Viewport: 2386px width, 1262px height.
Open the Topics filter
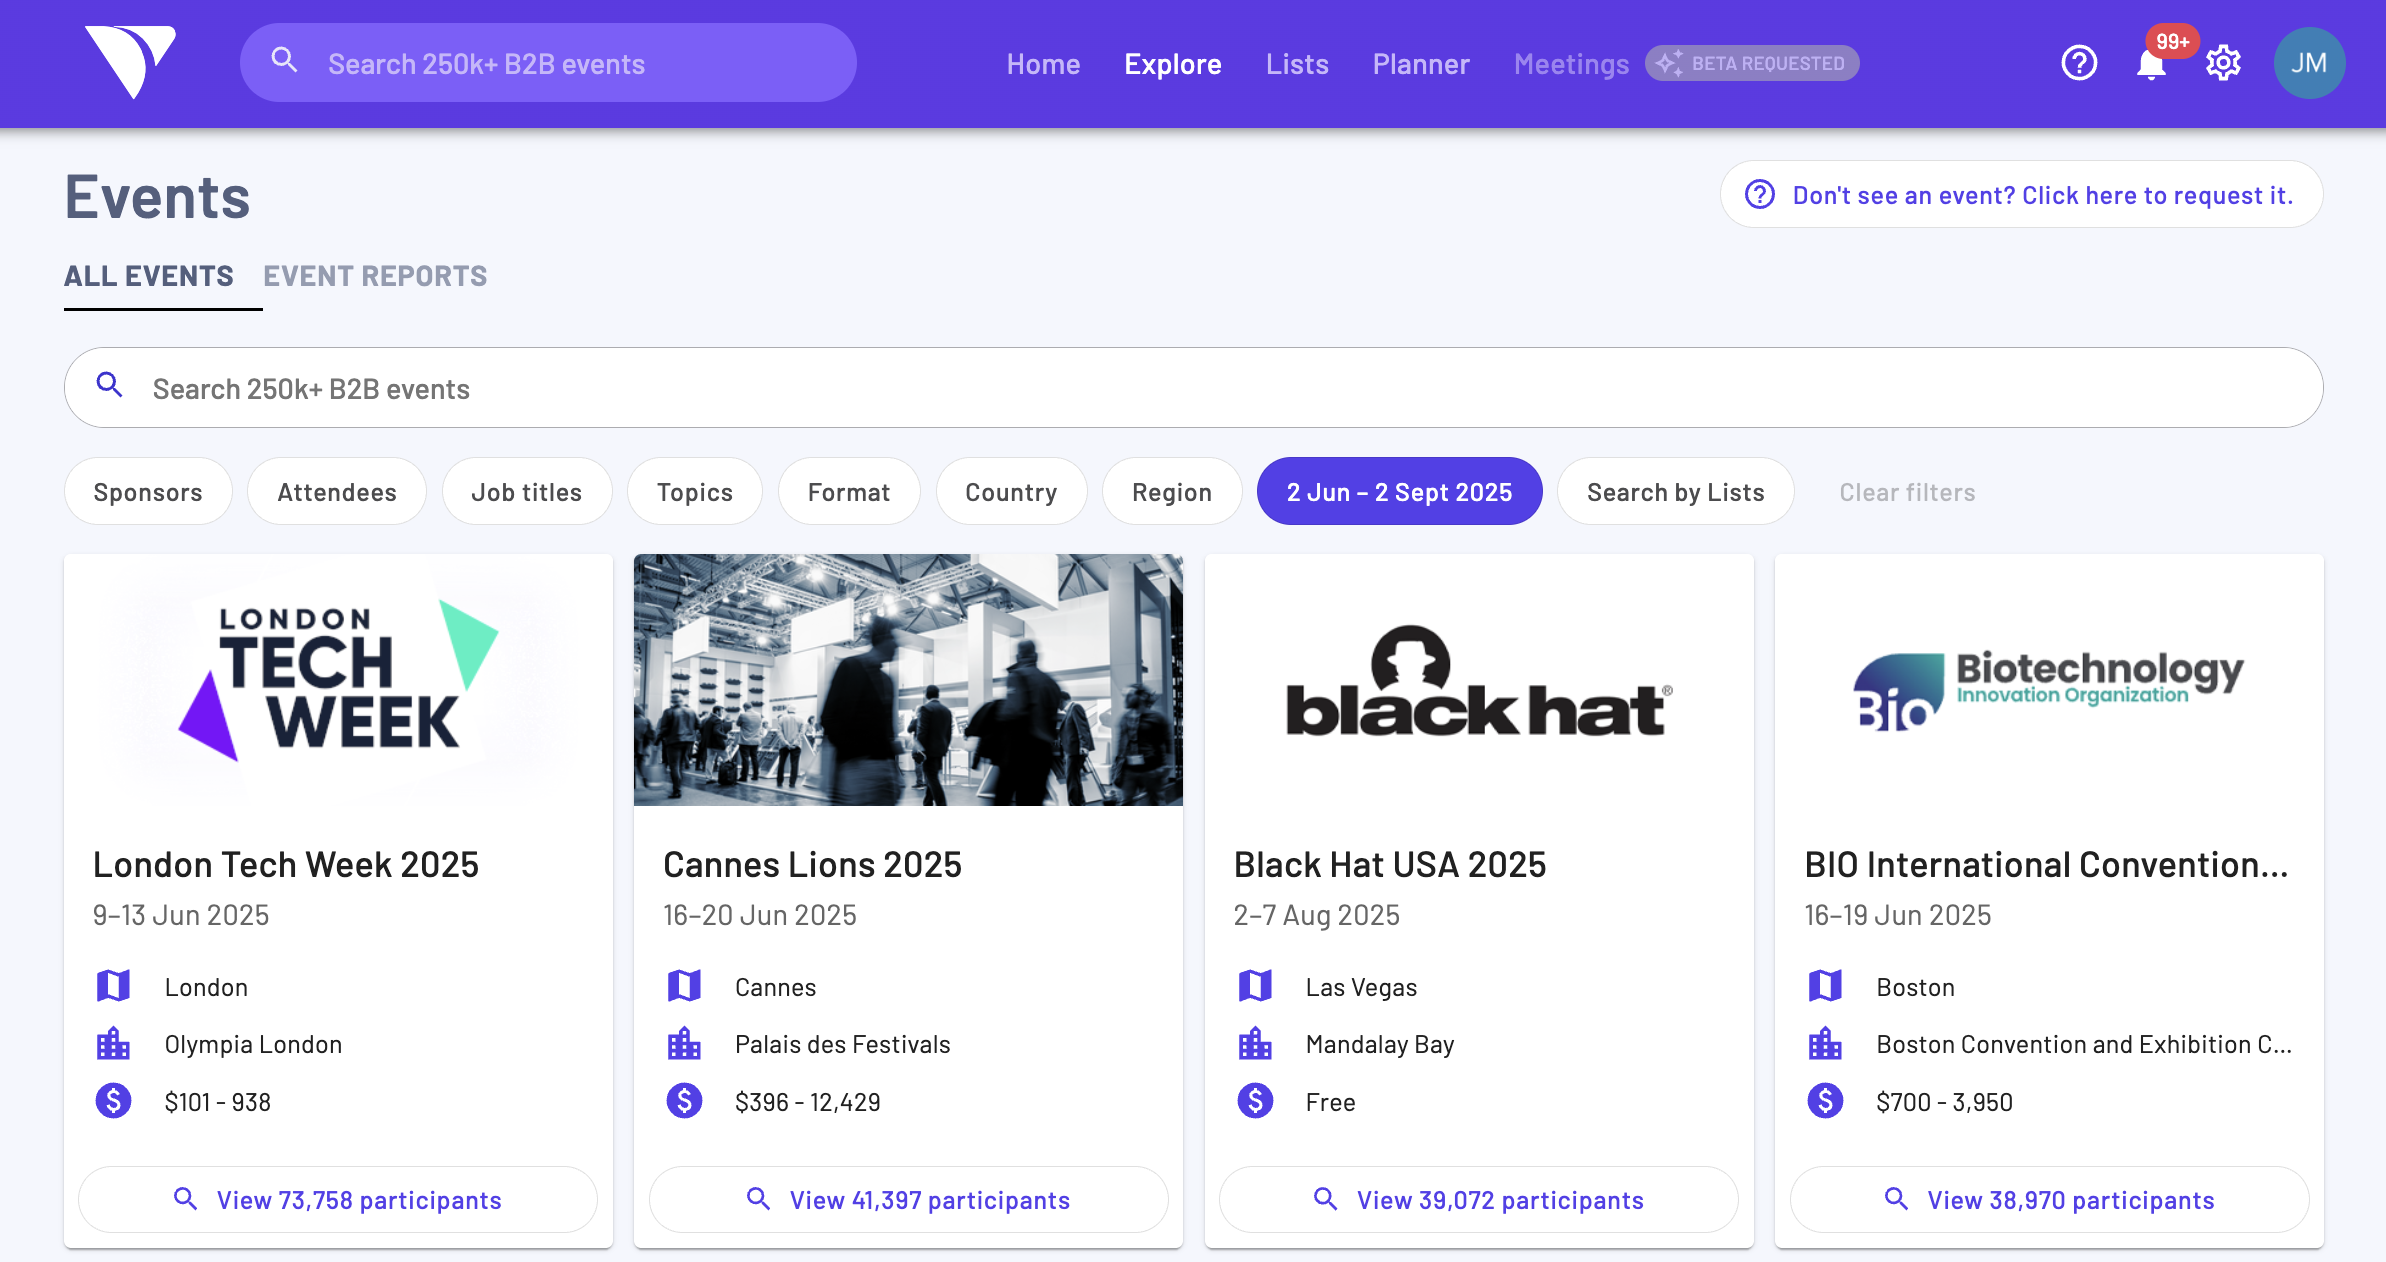point(695,491)
